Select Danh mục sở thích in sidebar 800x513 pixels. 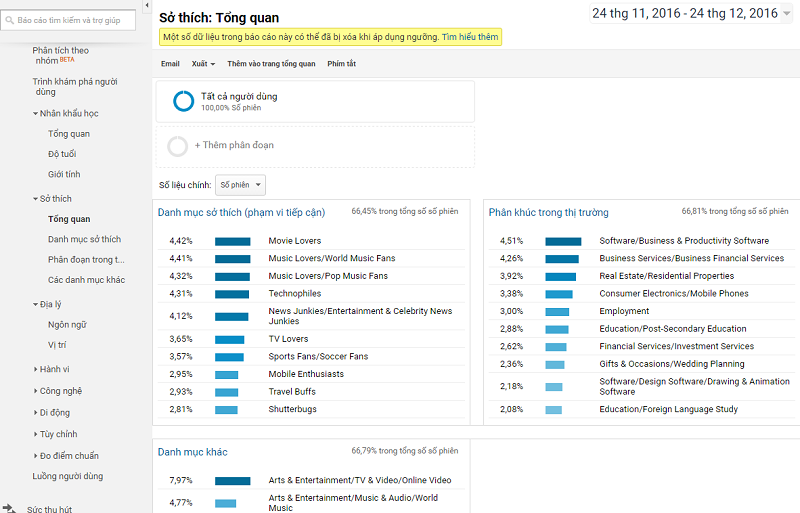pos(84,239)
